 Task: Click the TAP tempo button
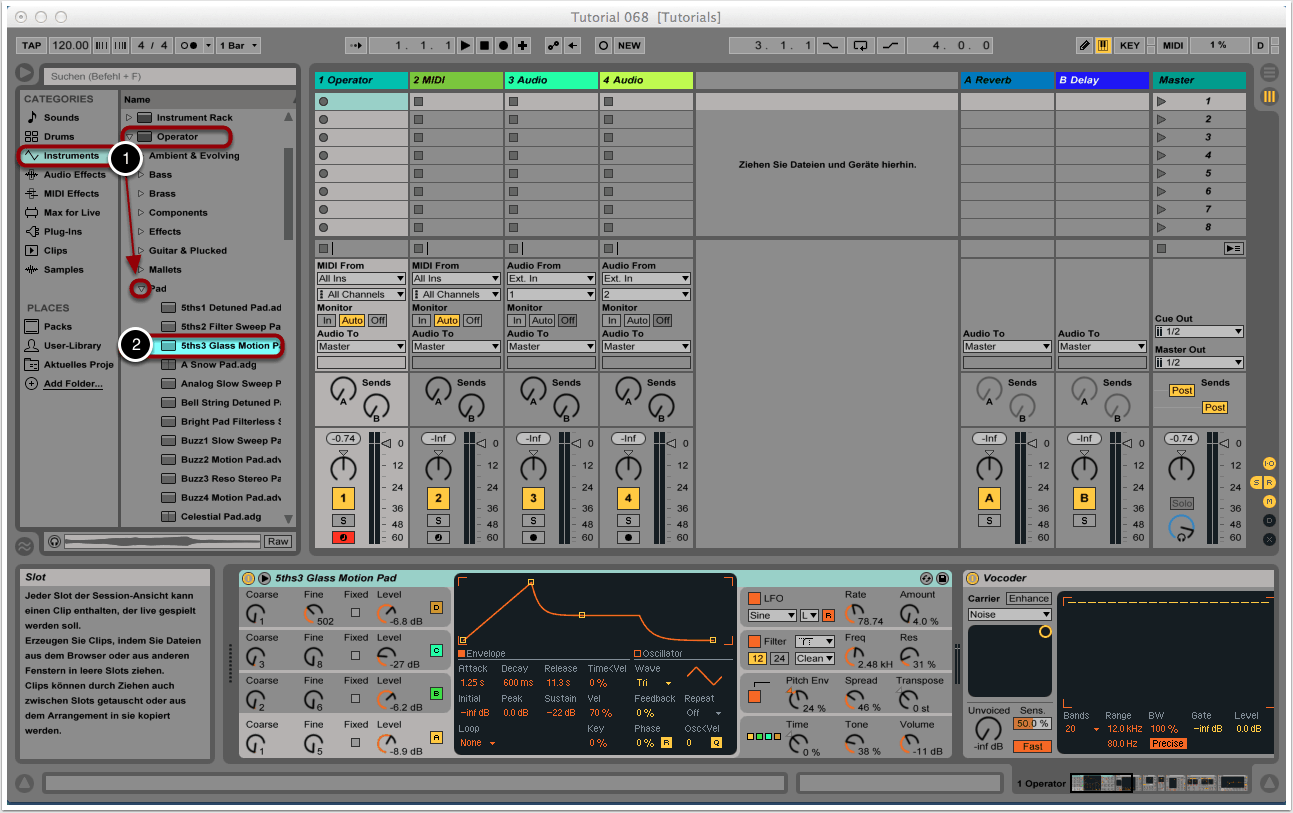click(x=32, y=46)
